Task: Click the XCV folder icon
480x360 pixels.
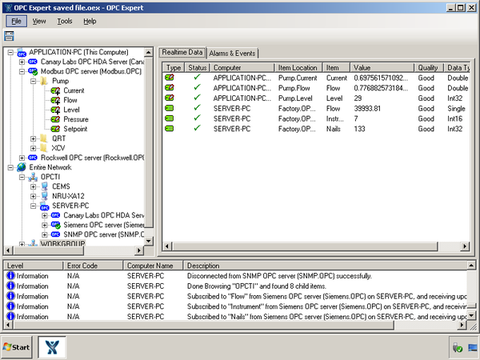Action: coord(44,148)
